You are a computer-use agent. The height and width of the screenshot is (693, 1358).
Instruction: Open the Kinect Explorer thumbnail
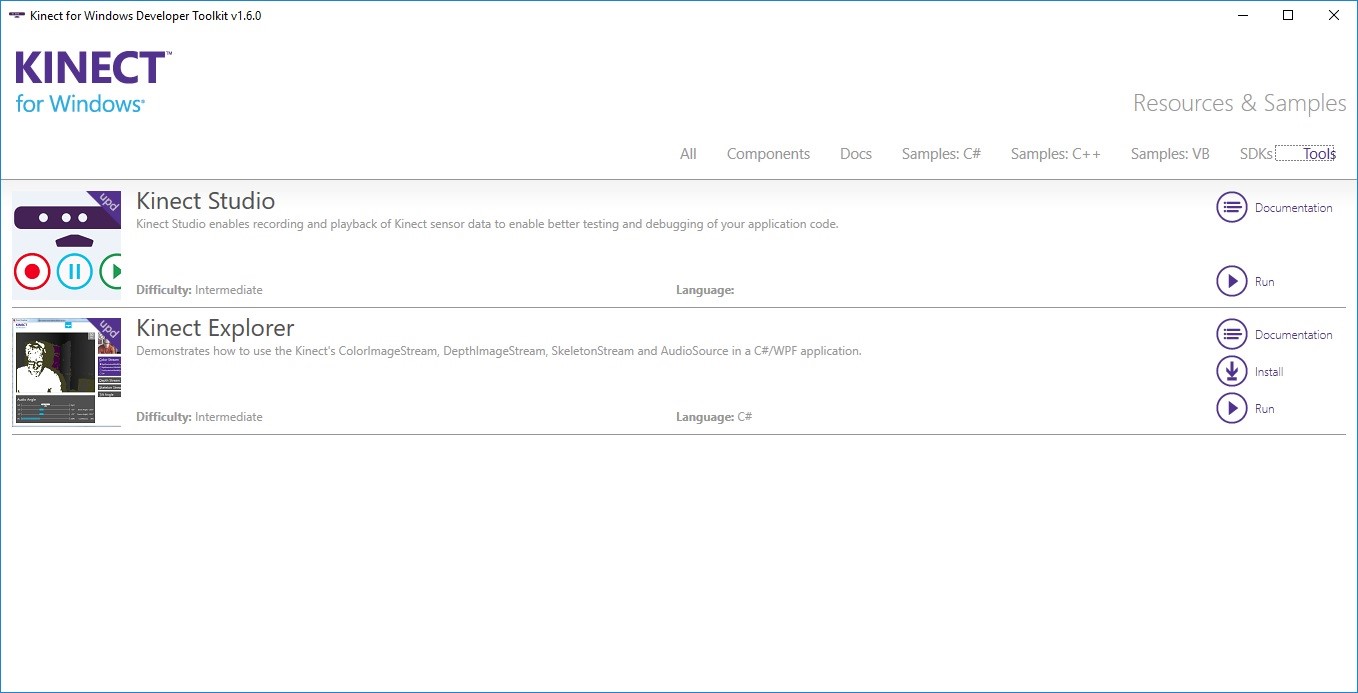pyautogui.click(x=67, y=372)
